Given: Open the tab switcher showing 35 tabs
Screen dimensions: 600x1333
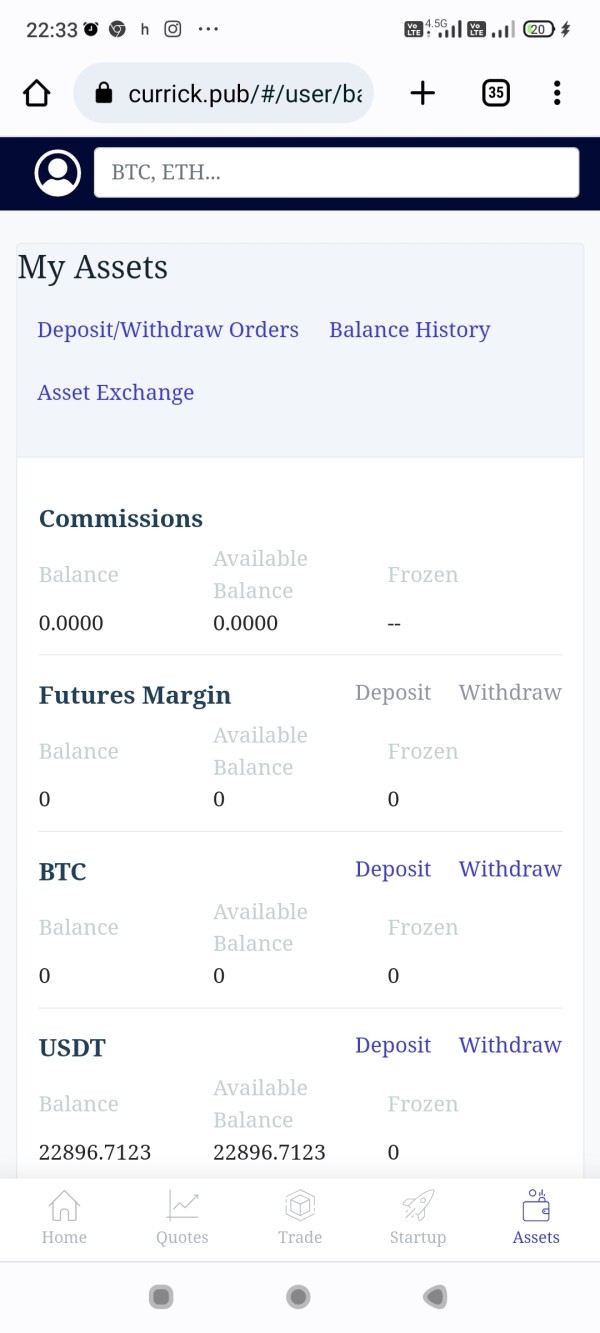Looking at the screenshot, I should click(x=496, y=93).
